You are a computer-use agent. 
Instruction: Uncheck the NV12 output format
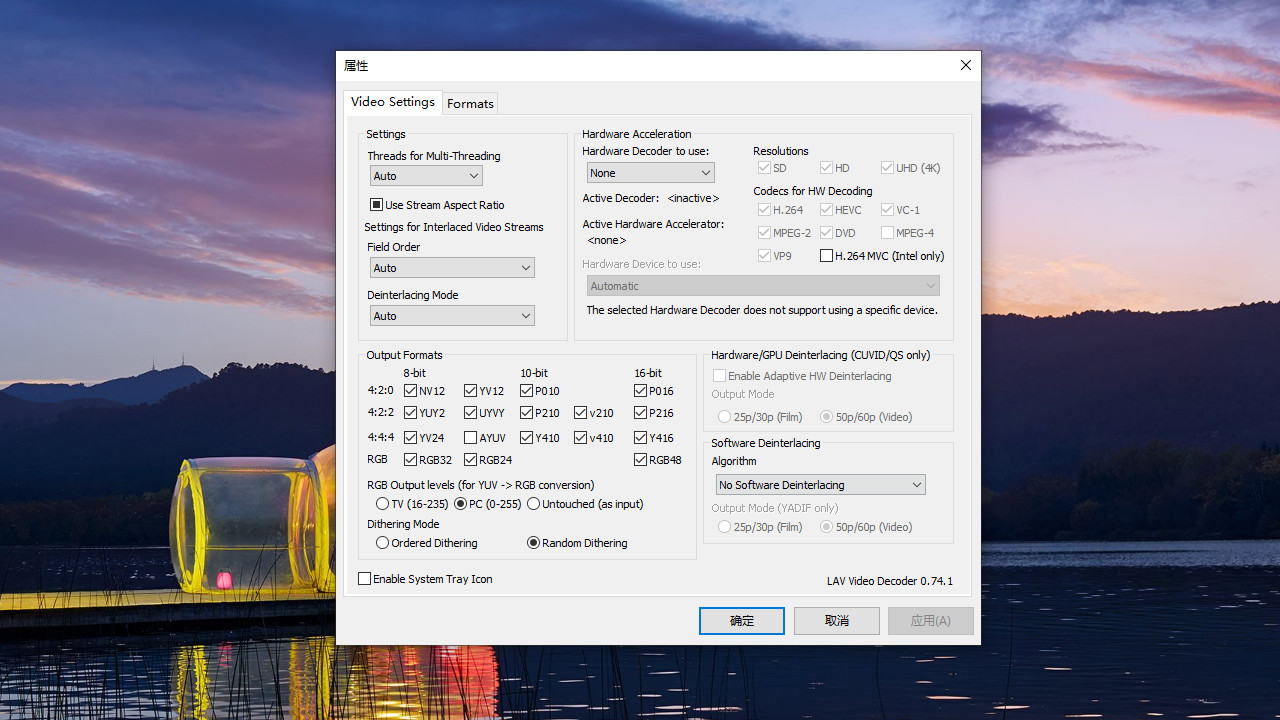pyautogui.click(x=411, y=391)
